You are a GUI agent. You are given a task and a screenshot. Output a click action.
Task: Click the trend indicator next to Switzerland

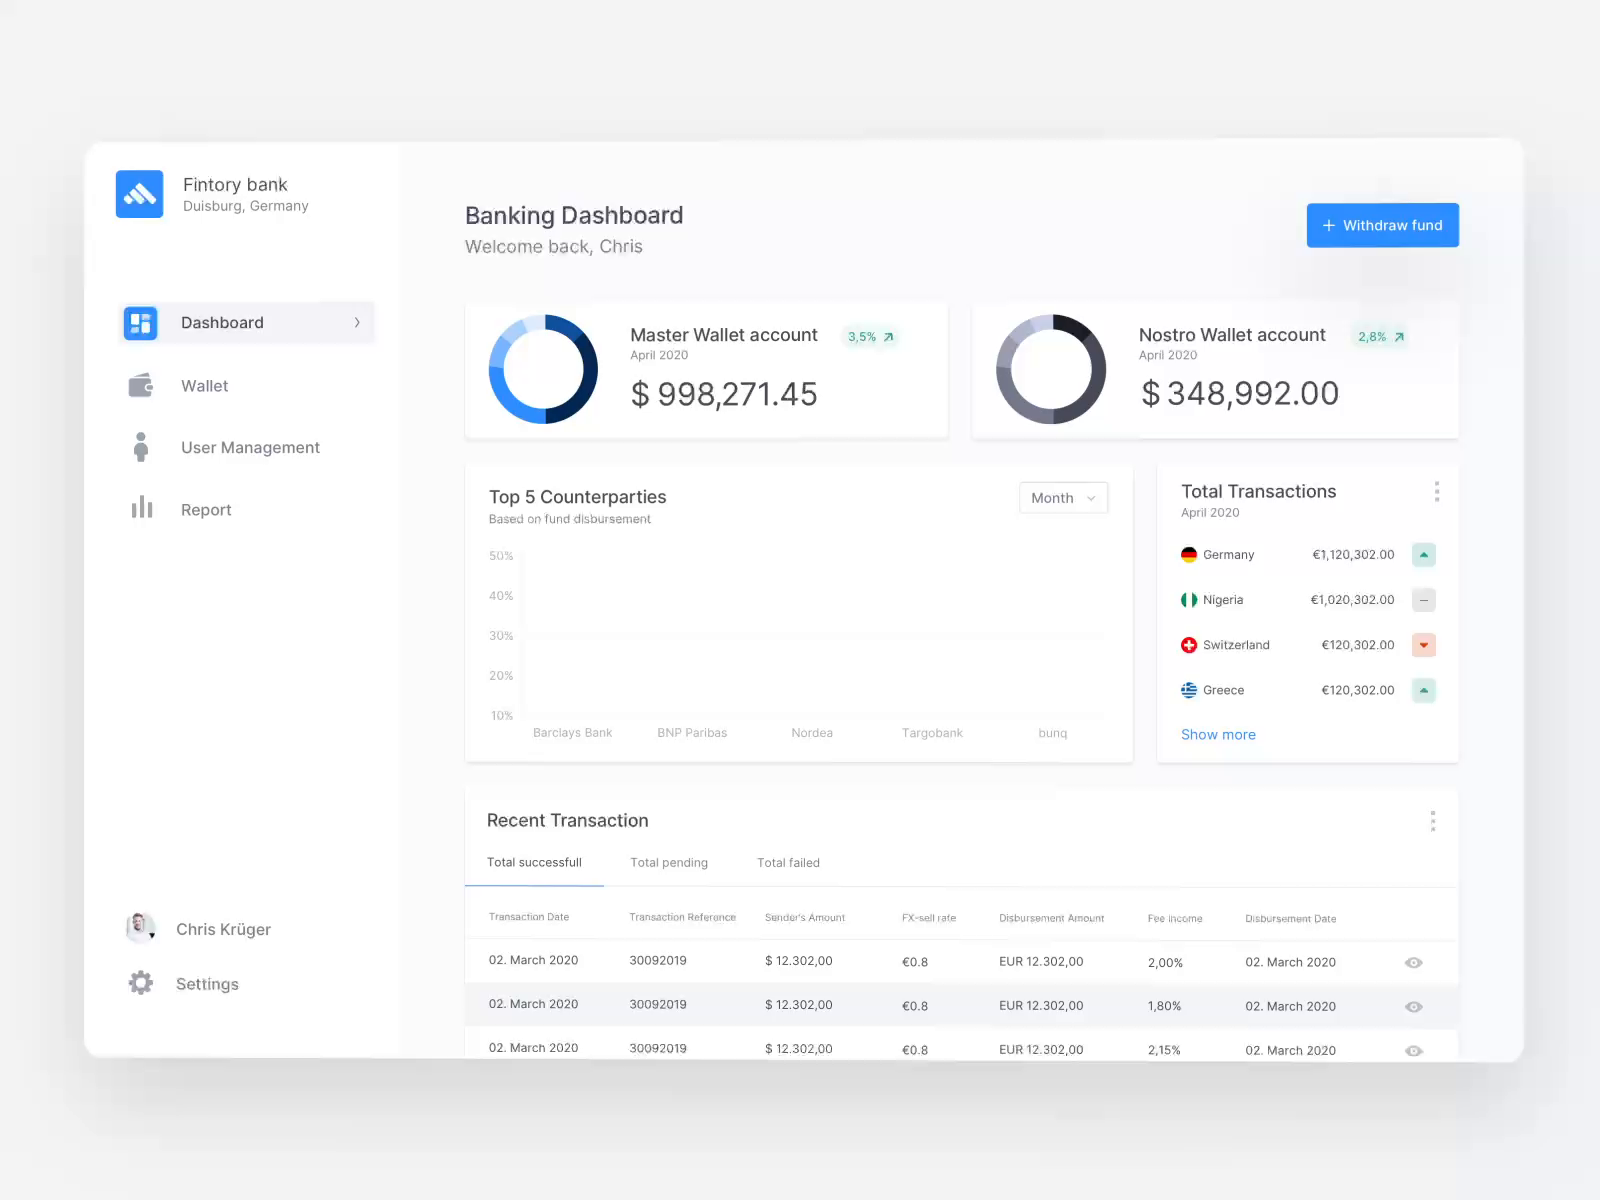click(1424, 644)
